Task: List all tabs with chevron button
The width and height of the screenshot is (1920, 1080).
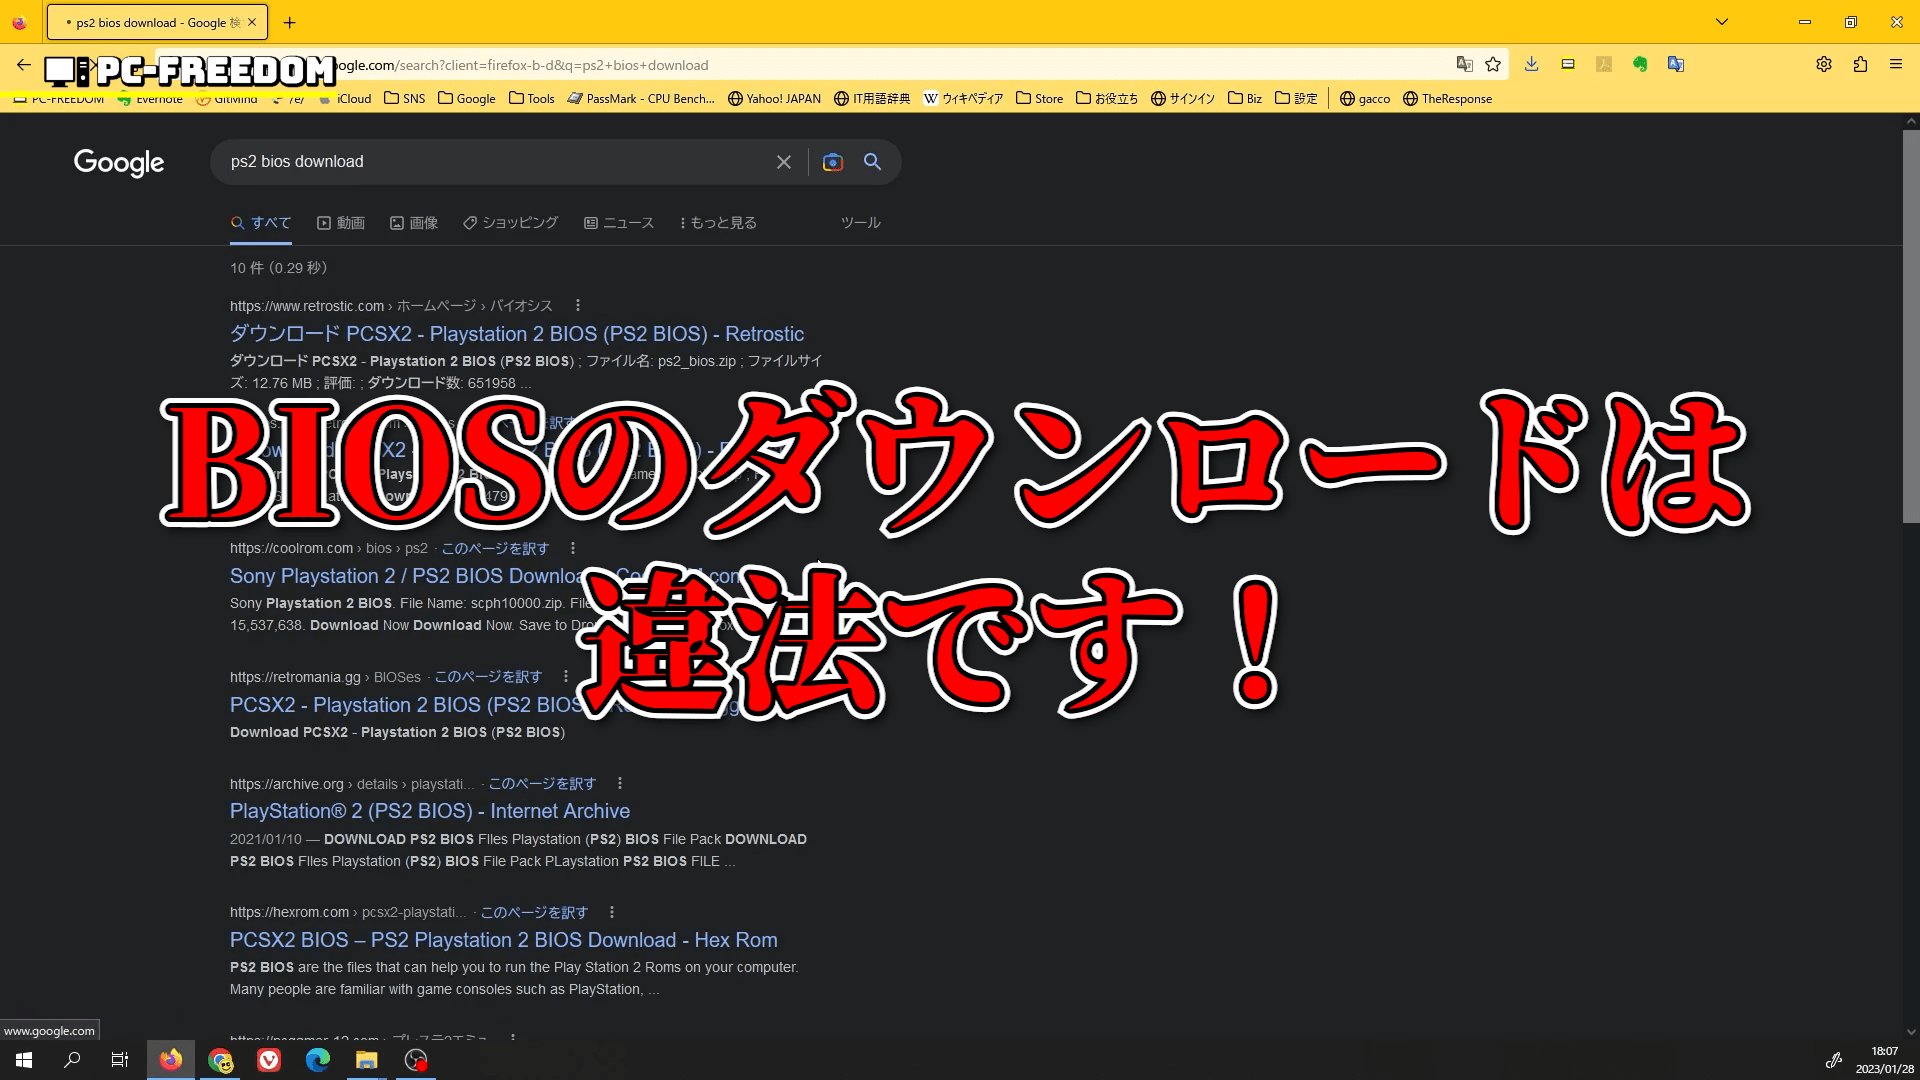Action: [1722, 22]
